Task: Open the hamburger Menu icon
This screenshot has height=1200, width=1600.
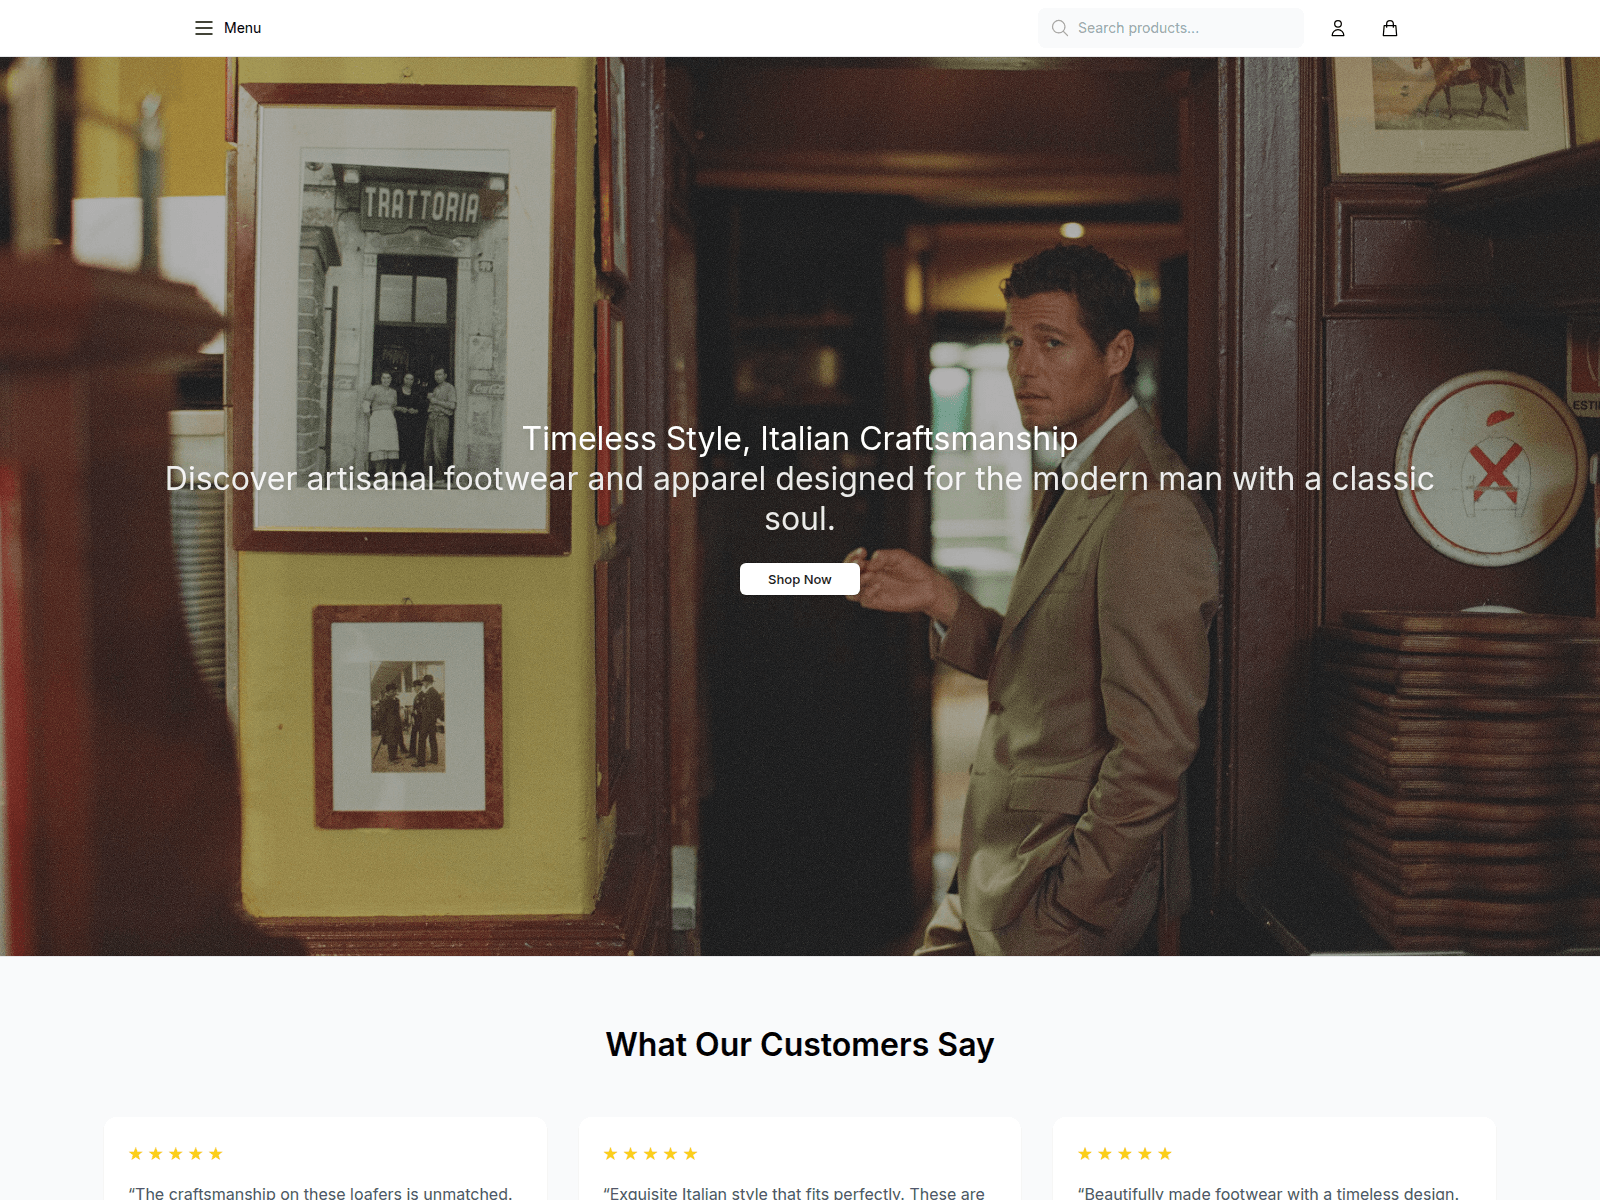Action: tap(204, 28)
